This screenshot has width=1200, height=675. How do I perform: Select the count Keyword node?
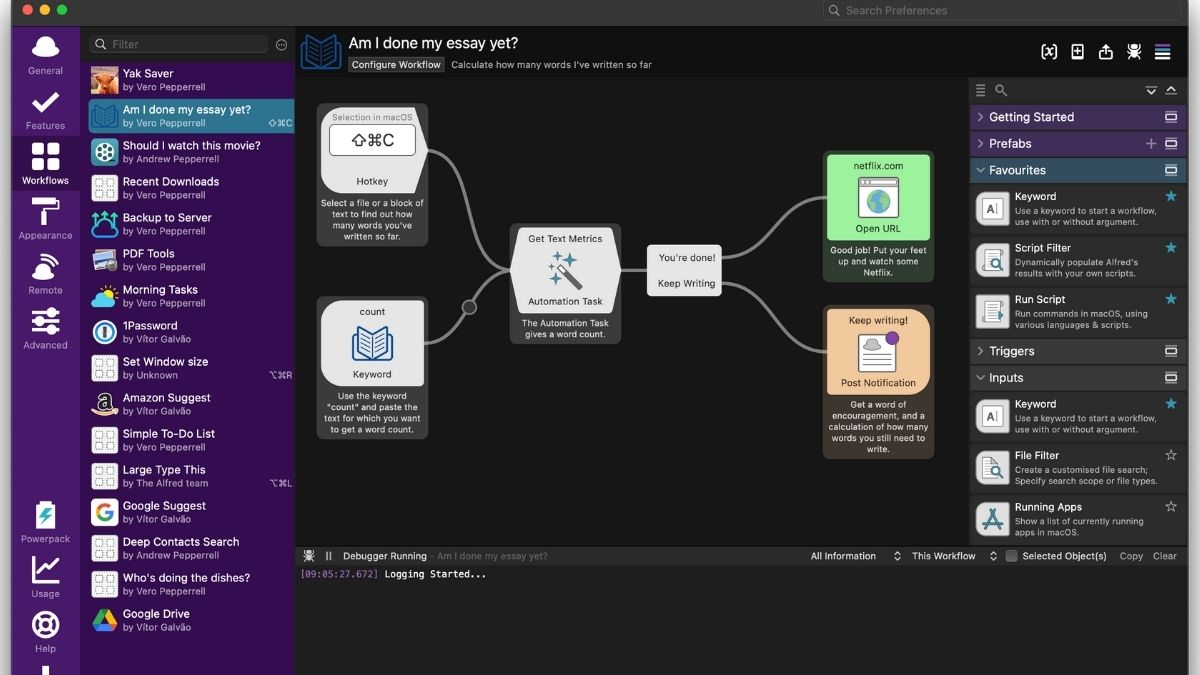[x=372, y=344]
